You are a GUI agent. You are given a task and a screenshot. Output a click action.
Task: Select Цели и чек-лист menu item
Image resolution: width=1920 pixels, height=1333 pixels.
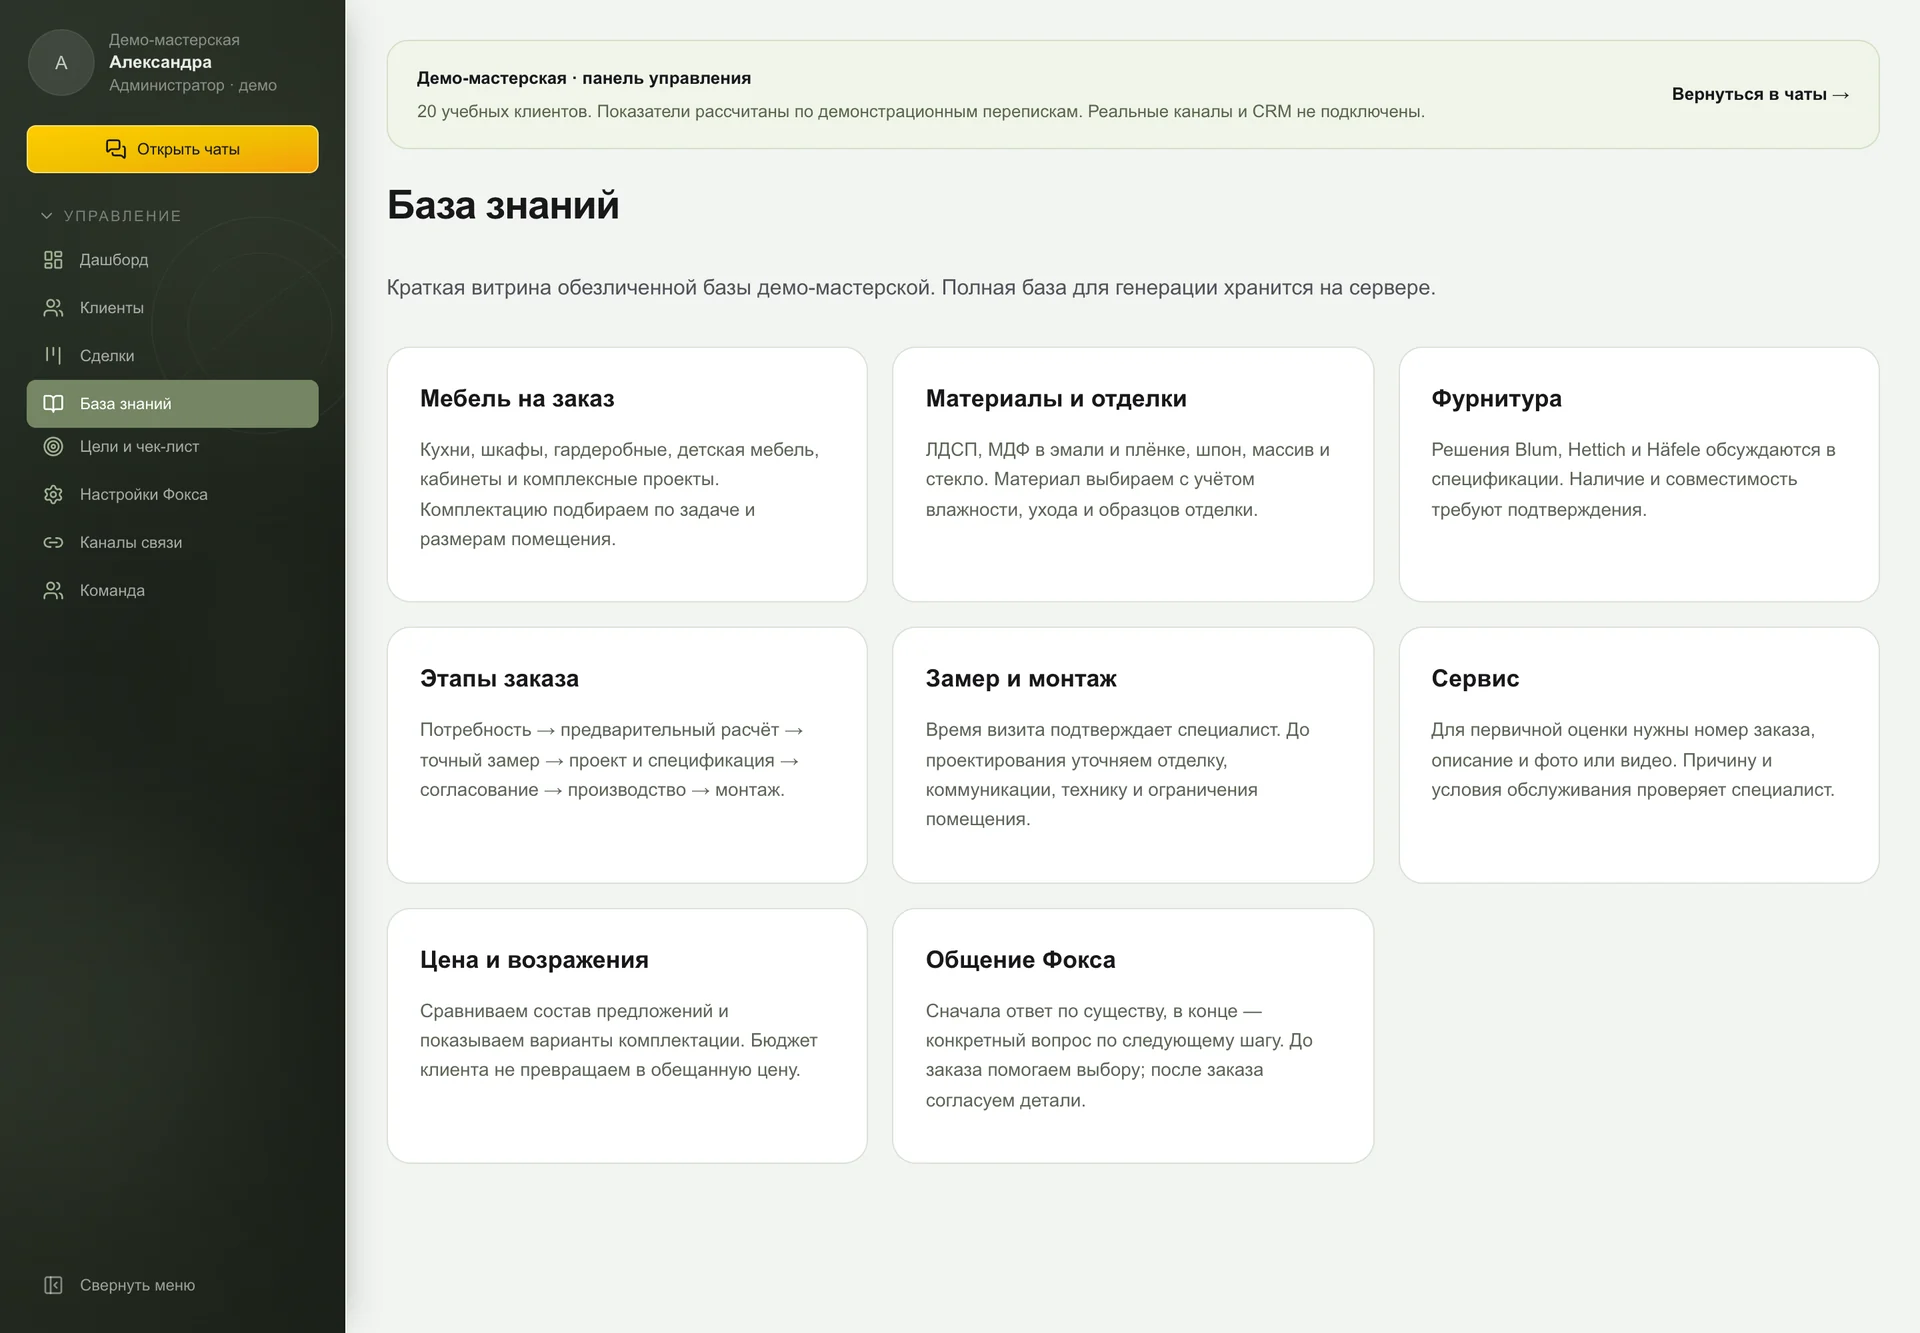172,447
